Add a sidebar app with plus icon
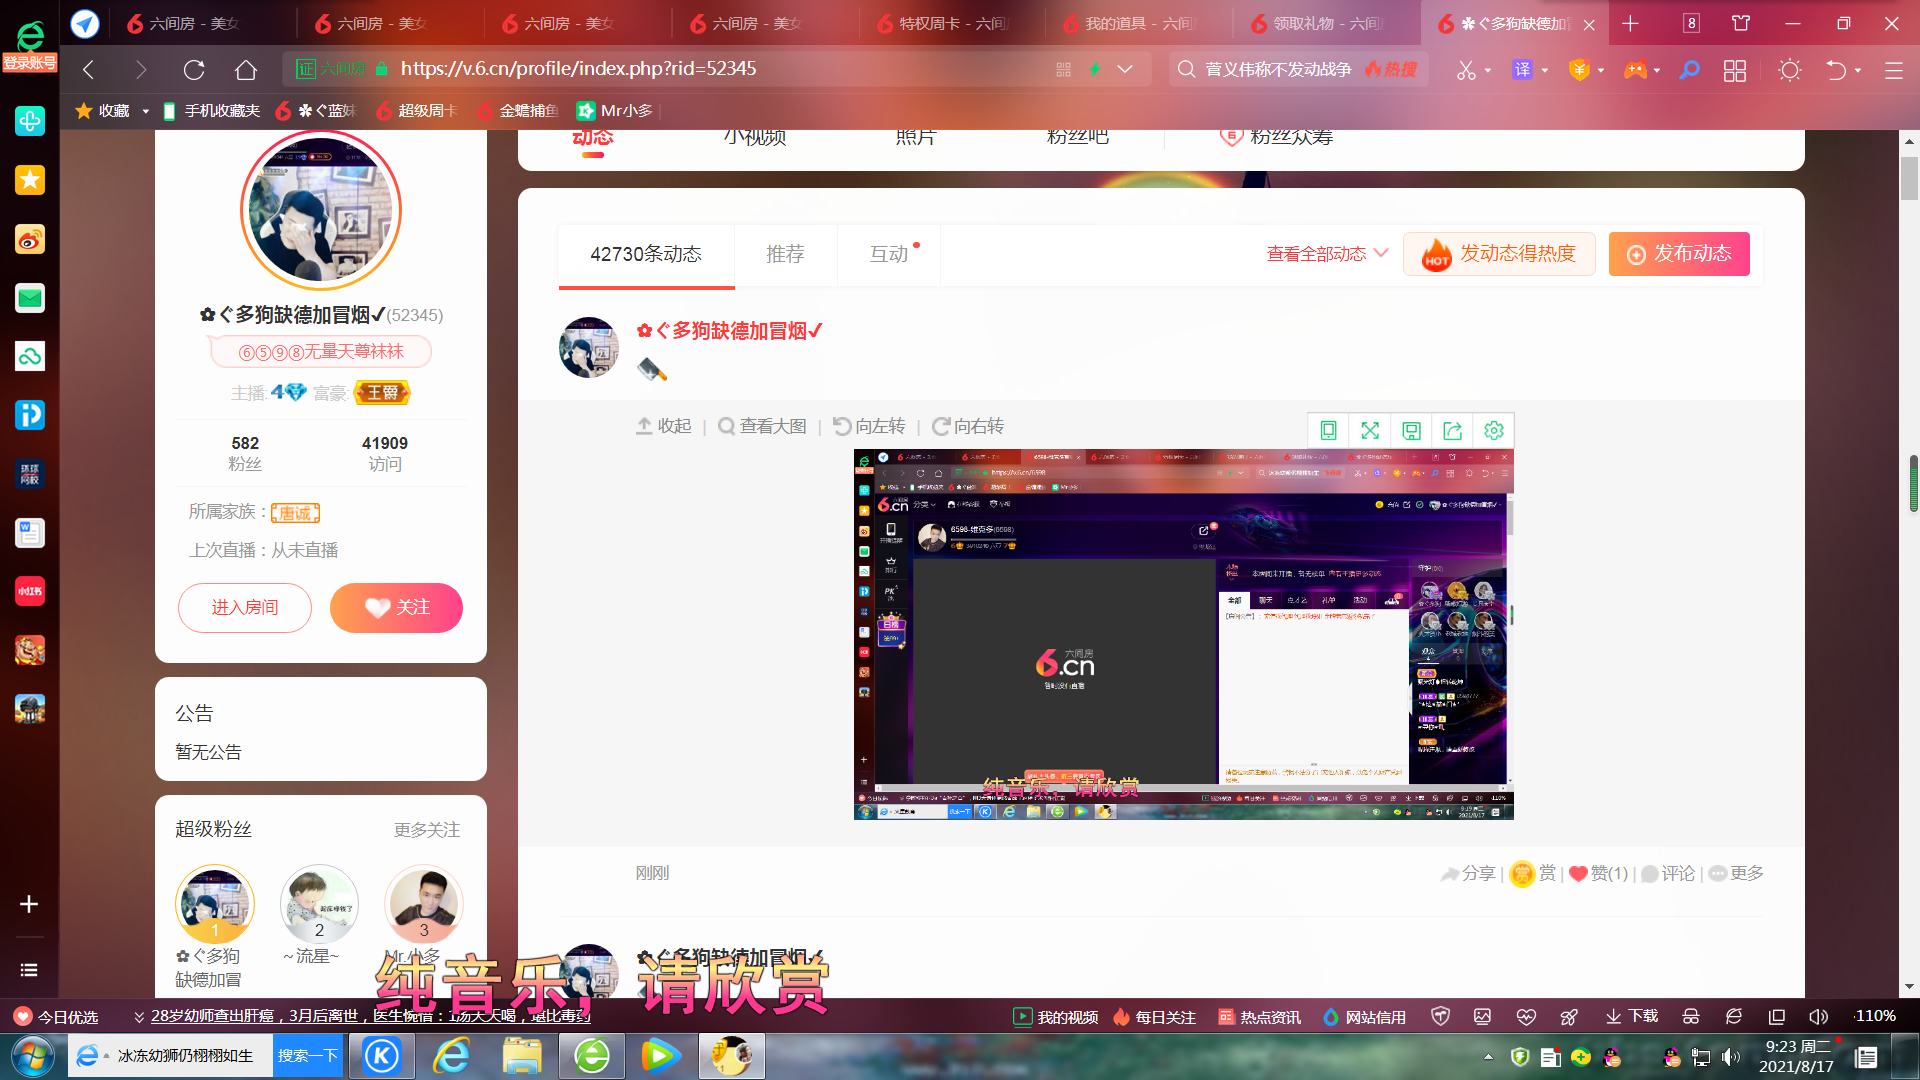The image size is (1920, 1080). [29, 904]
